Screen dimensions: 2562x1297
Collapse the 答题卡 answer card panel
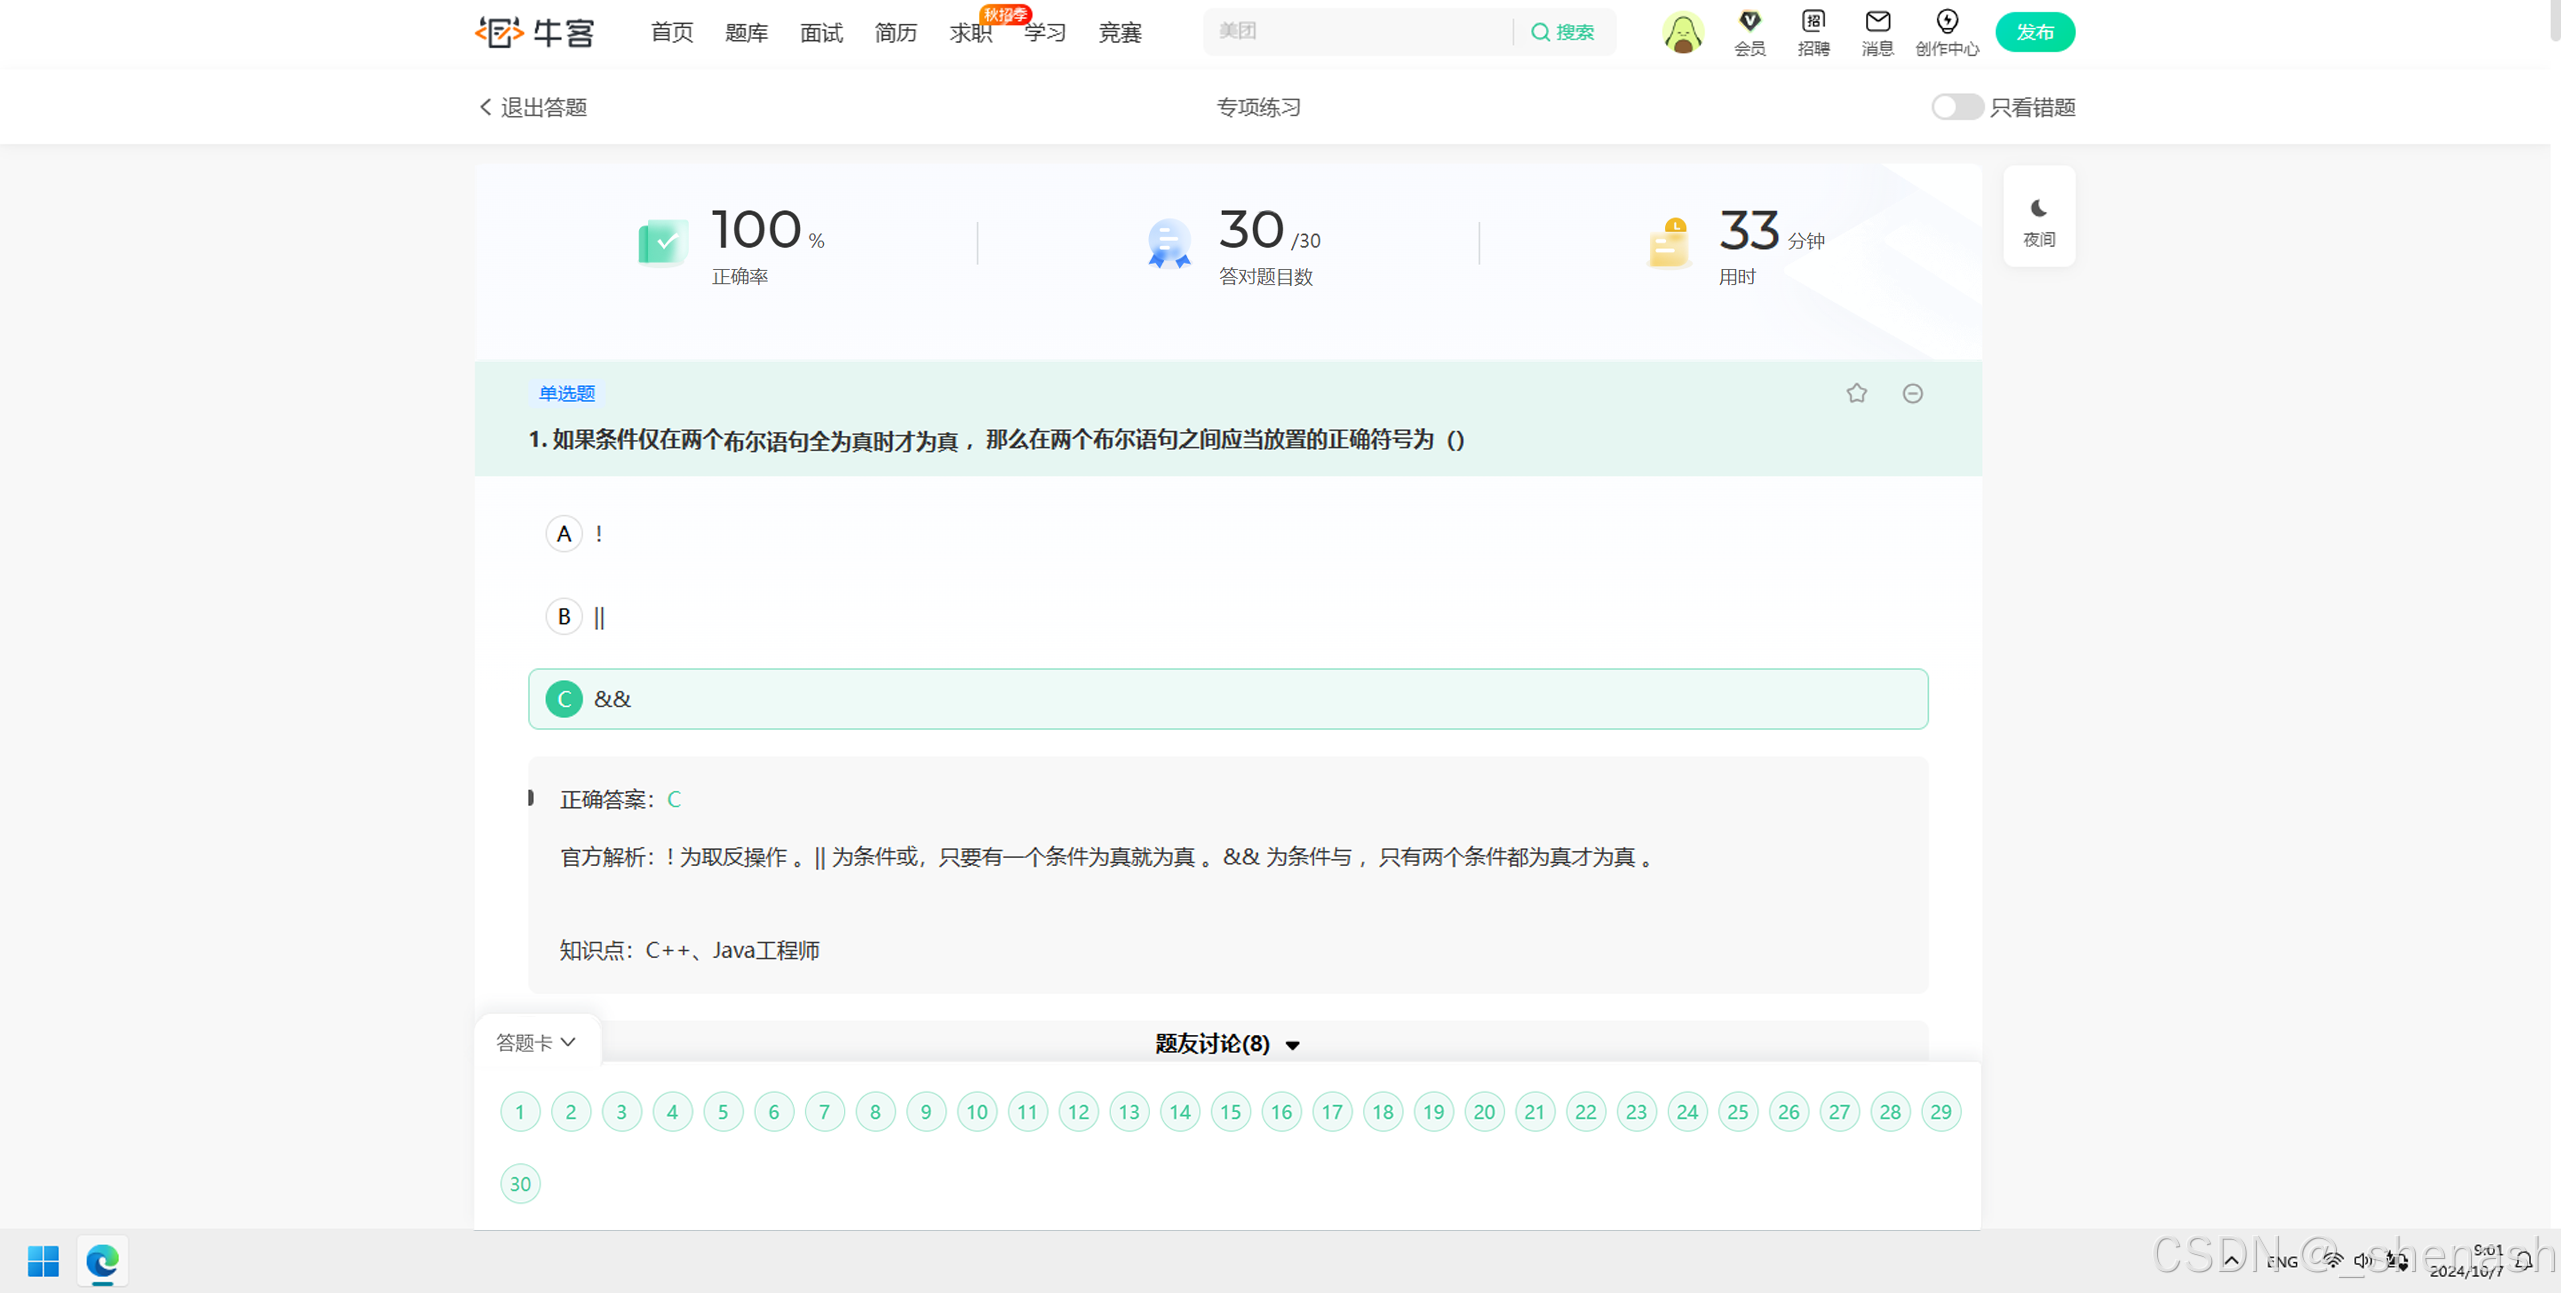click(536, 1042)
